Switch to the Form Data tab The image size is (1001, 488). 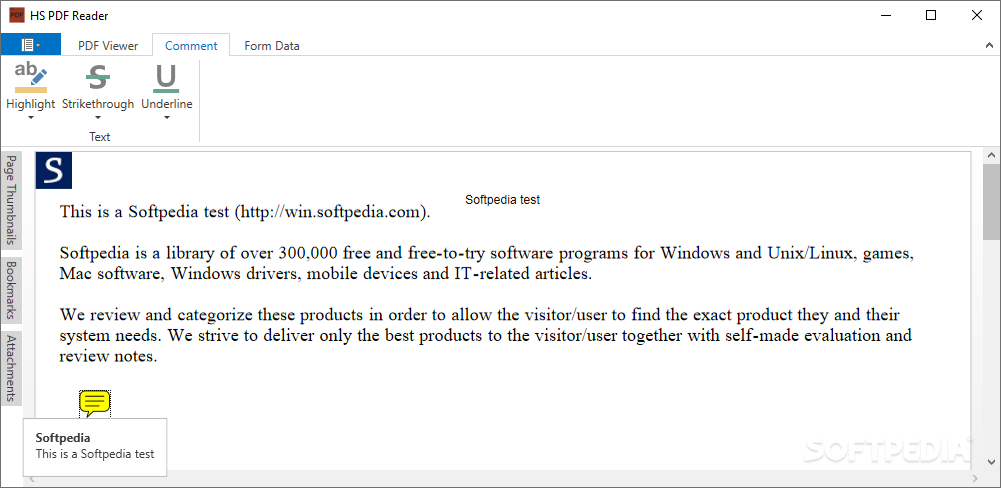click(x=272, y=45)
